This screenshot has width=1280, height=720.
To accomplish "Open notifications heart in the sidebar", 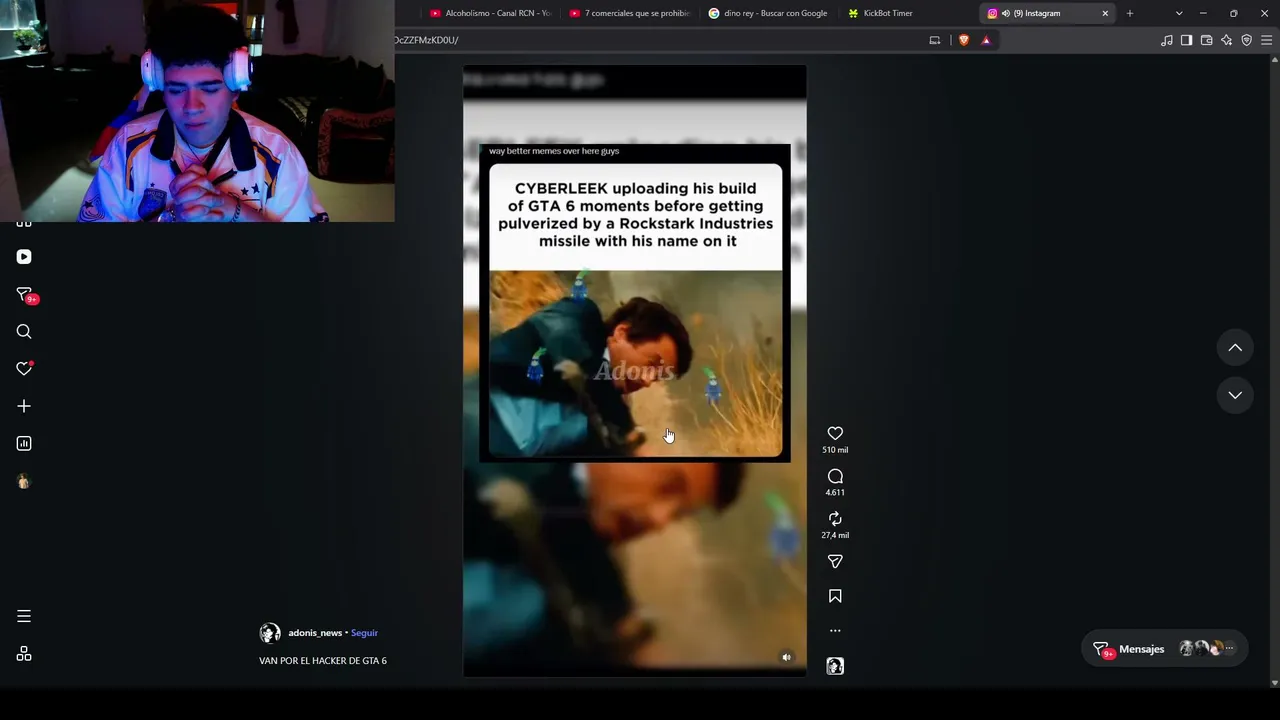I will [x=24, y=369].
